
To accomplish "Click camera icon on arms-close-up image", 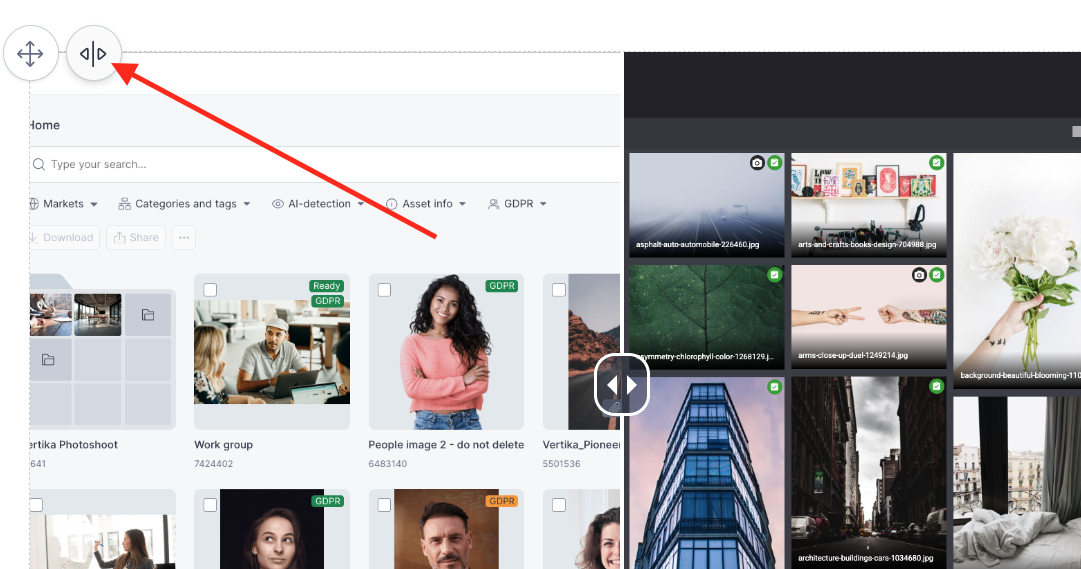I will pos(919,274).
